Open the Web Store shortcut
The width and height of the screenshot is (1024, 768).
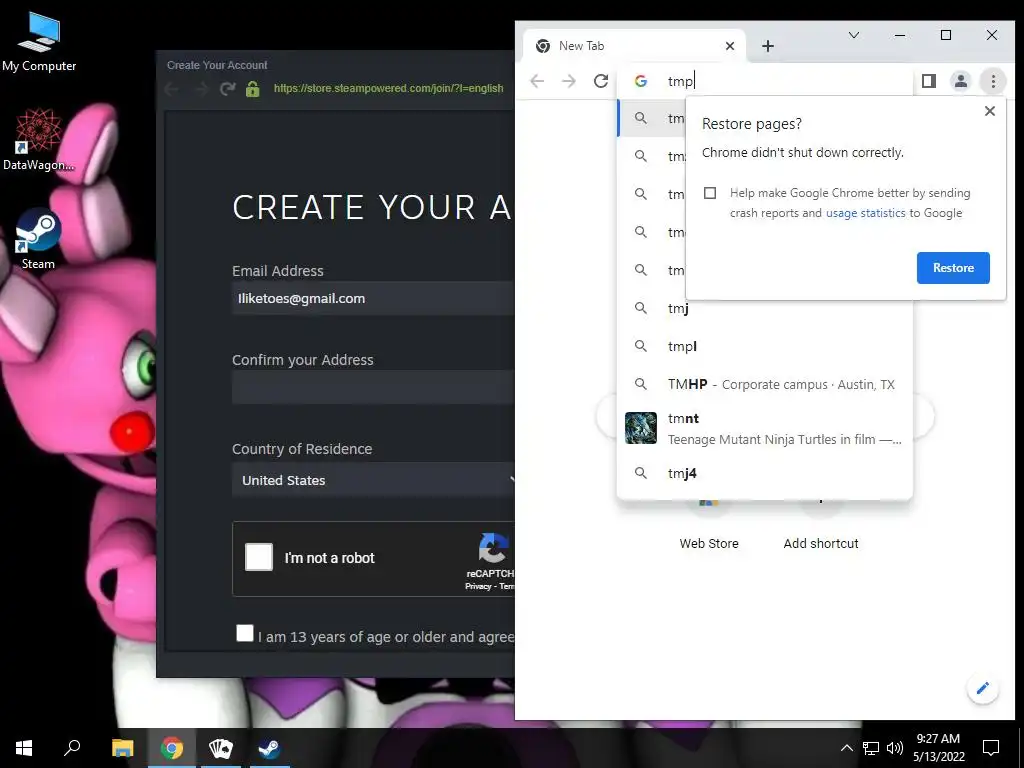coord(709,543)
